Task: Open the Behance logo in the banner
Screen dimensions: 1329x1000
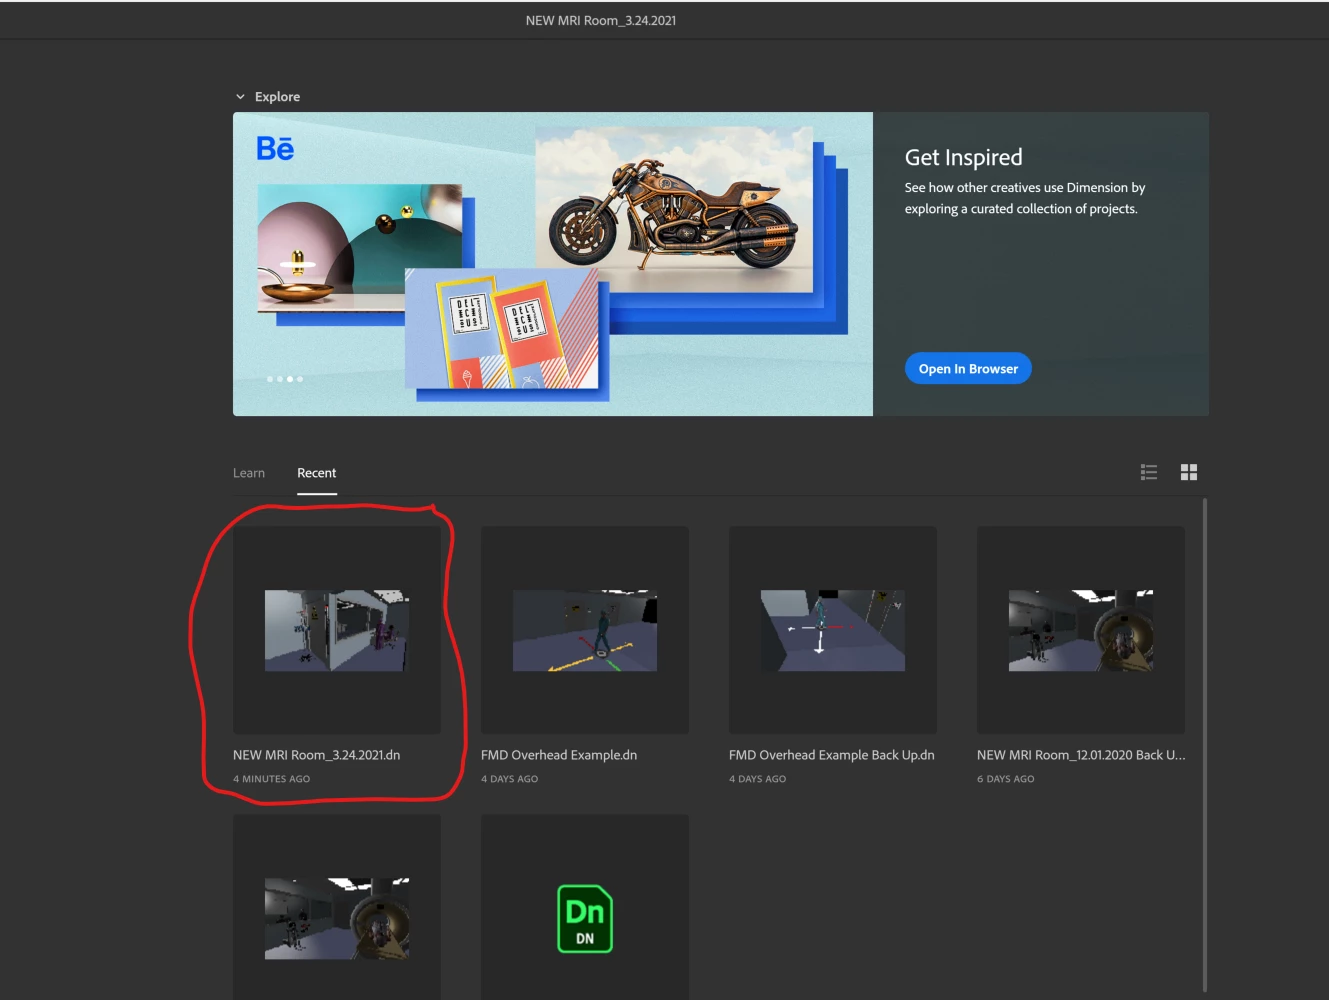Action: coord(275,148)
